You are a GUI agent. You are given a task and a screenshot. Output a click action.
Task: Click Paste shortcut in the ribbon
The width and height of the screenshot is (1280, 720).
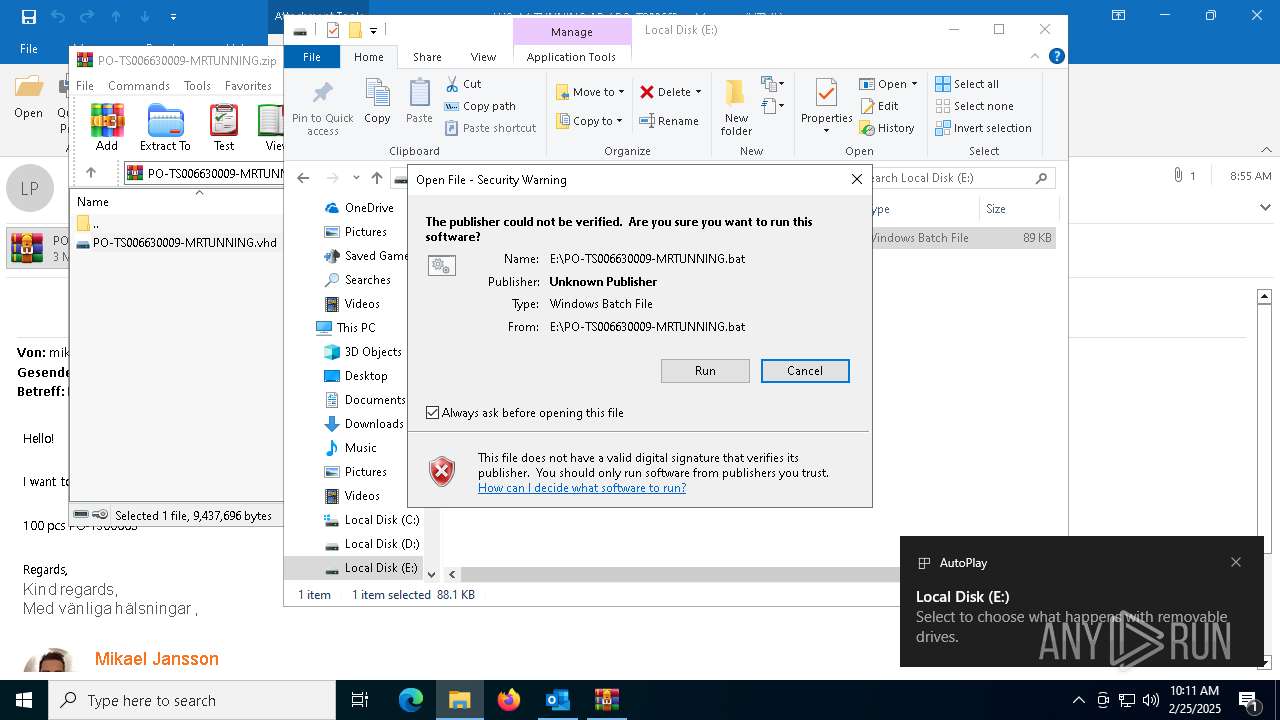(x=491, y=128)
